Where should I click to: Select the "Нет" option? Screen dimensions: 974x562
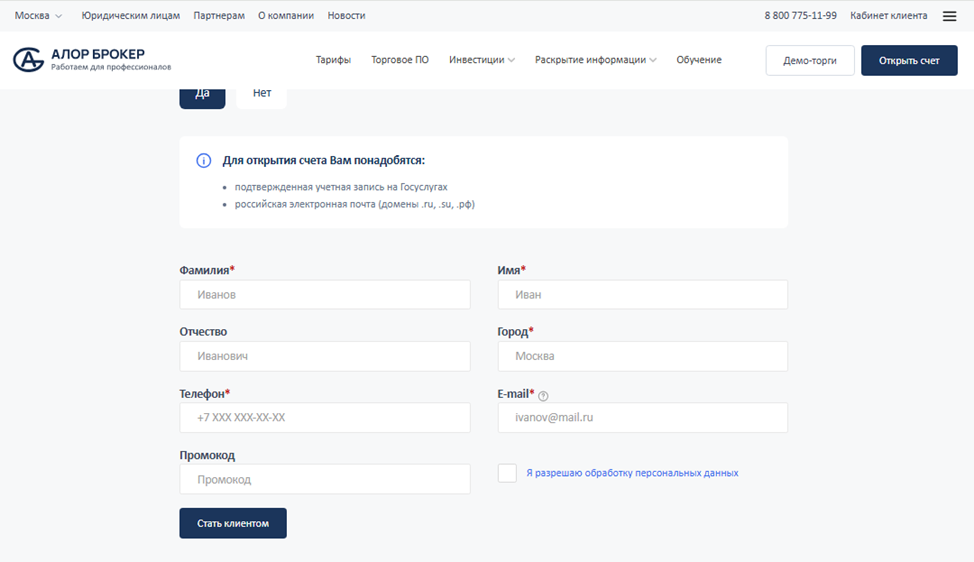coord(262,95)
